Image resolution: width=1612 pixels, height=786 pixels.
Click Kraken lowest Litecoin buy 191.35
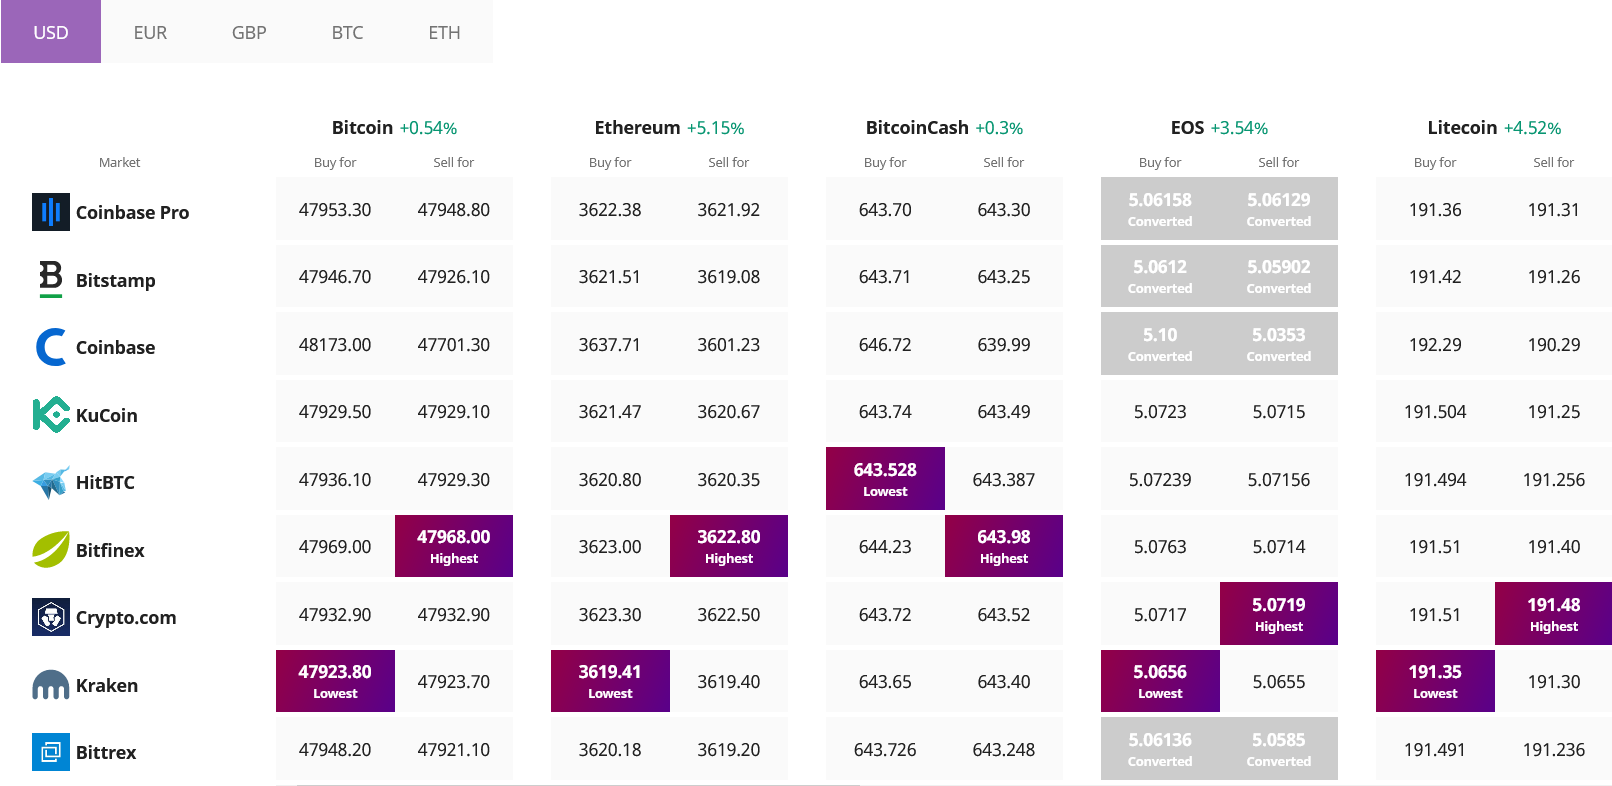(1435, 681)
